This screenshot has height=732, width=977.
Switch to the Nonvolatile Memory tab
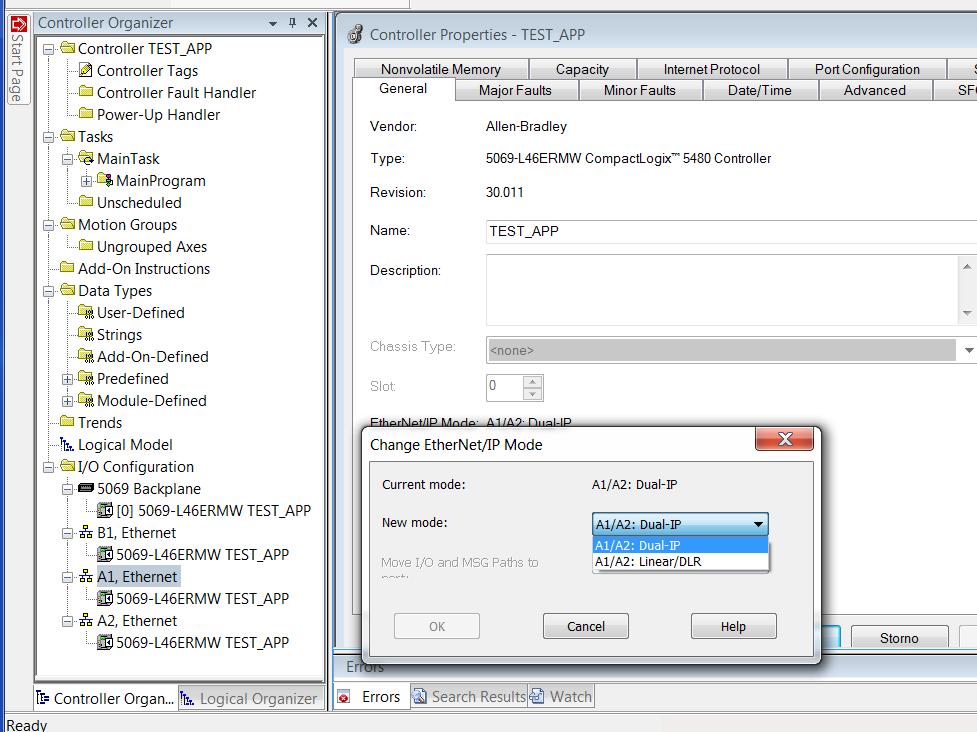coord(441,69)
